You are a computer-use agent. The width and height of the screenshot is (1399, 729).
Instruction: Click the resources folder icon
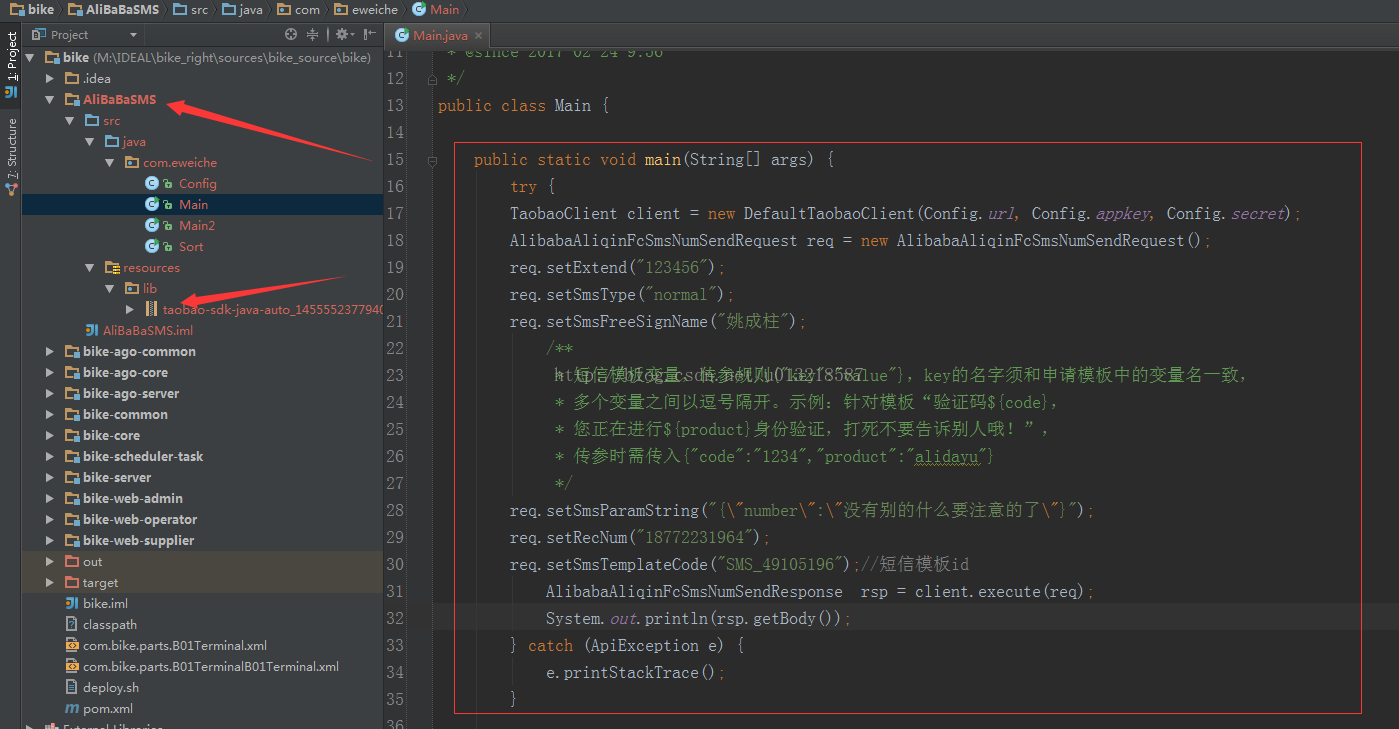point(112,267)
